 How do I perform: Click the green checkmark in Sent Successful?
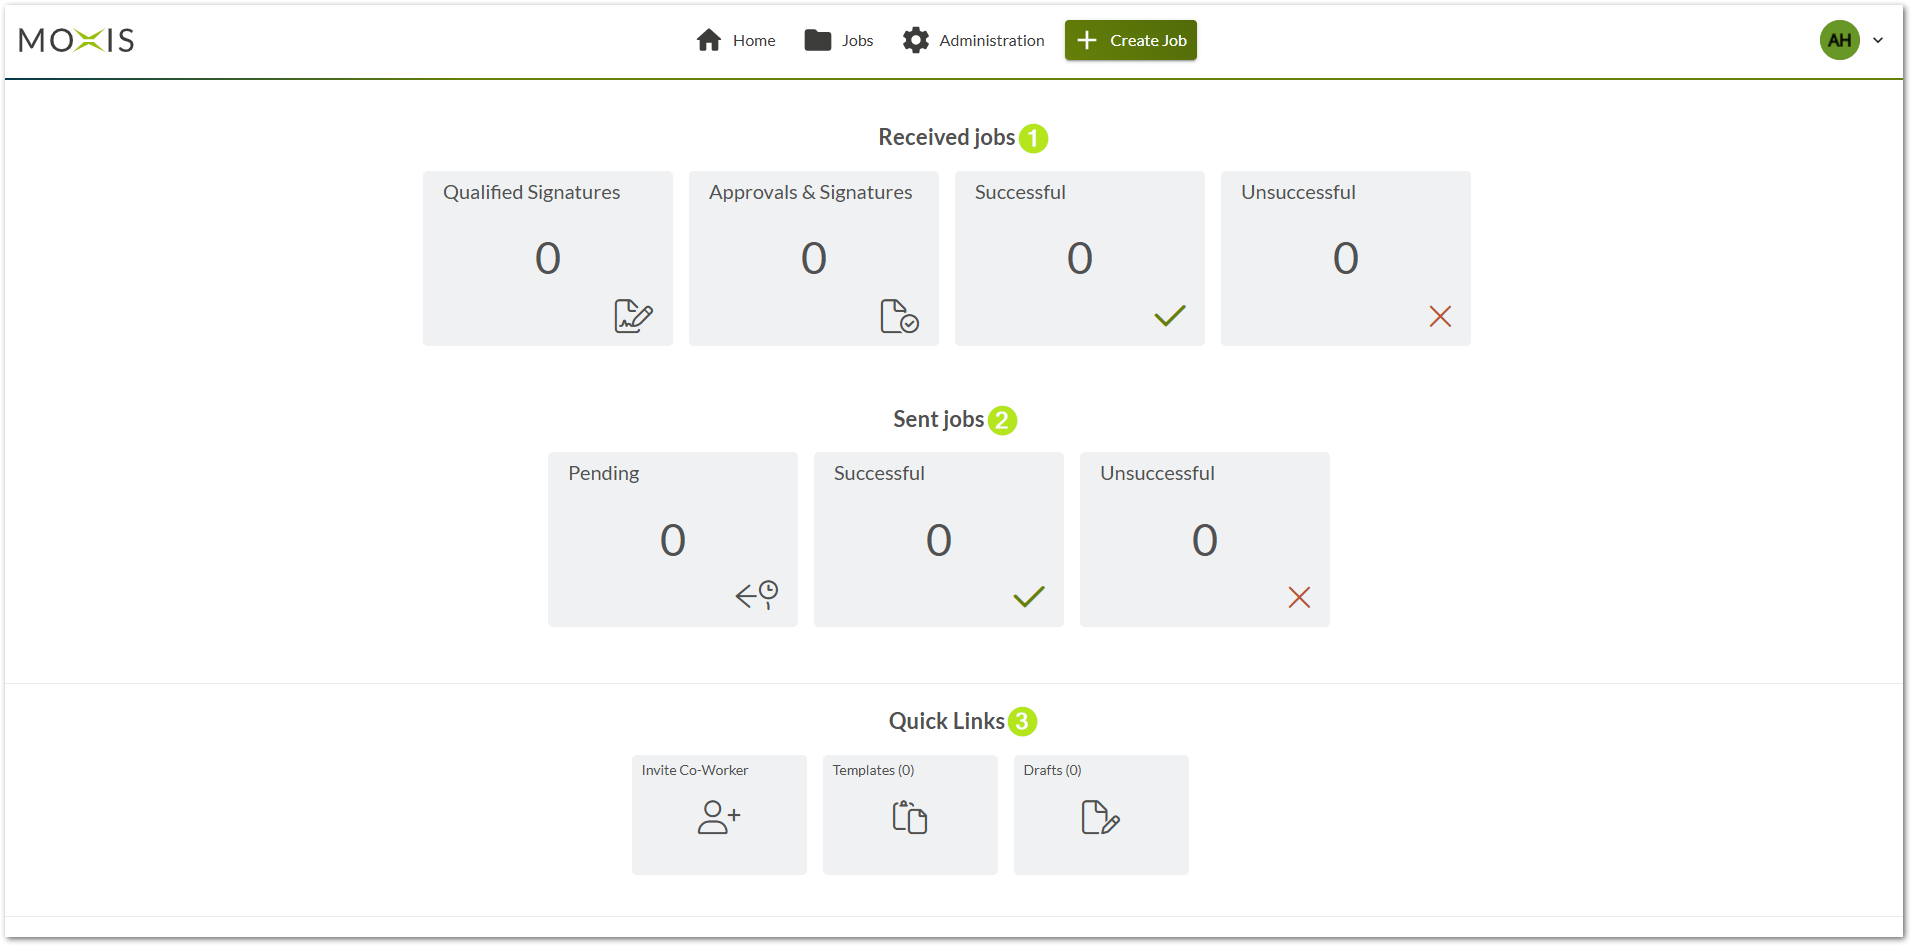[1028, 597]
